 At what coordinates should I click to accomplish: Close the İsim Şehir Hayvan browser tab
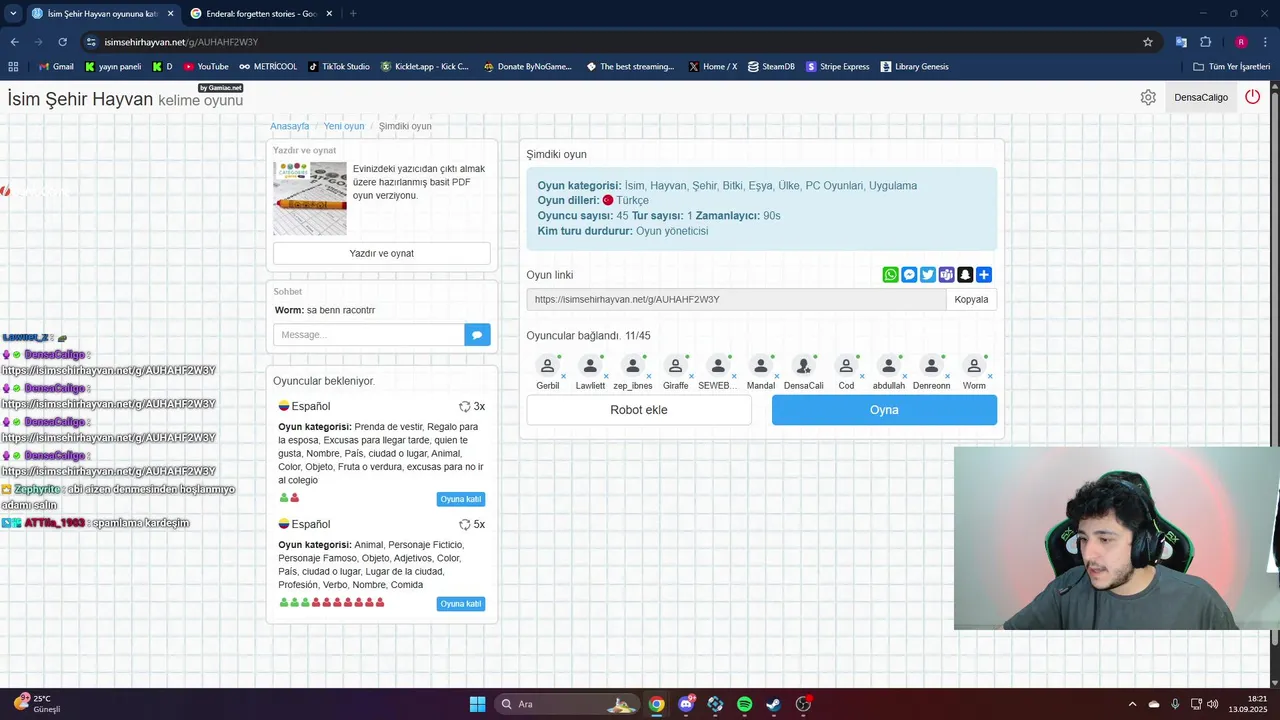[x=169, y=14]
